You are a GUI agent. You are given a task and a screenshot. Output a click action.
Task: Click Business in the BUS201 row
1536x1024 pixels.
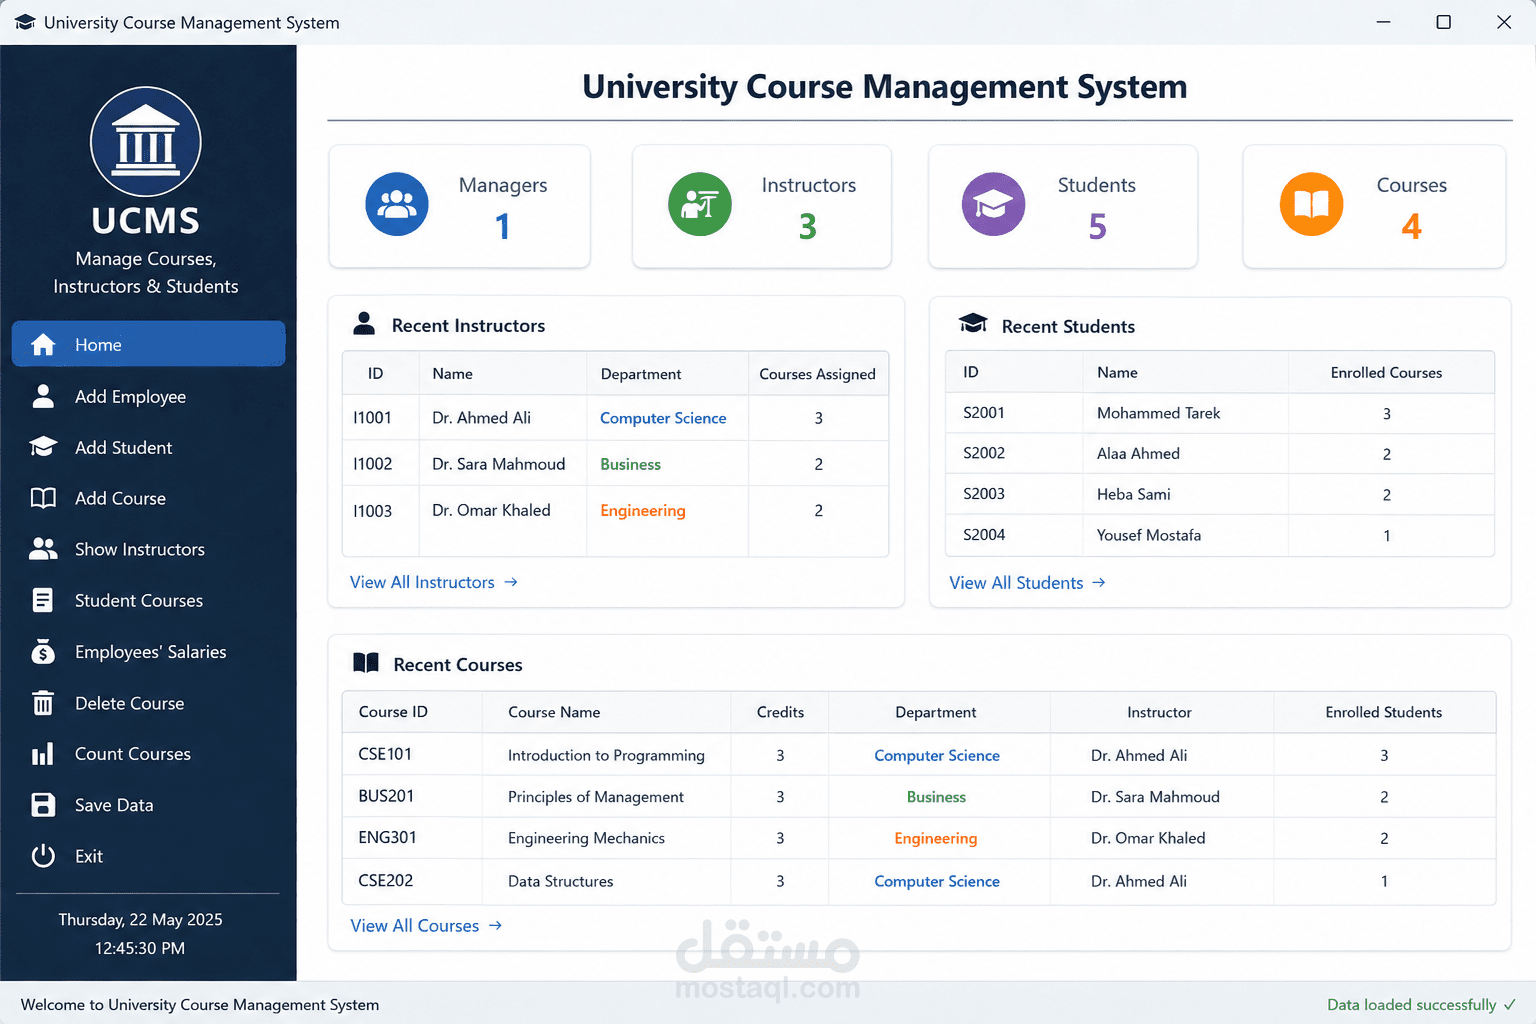click(936, 797)
